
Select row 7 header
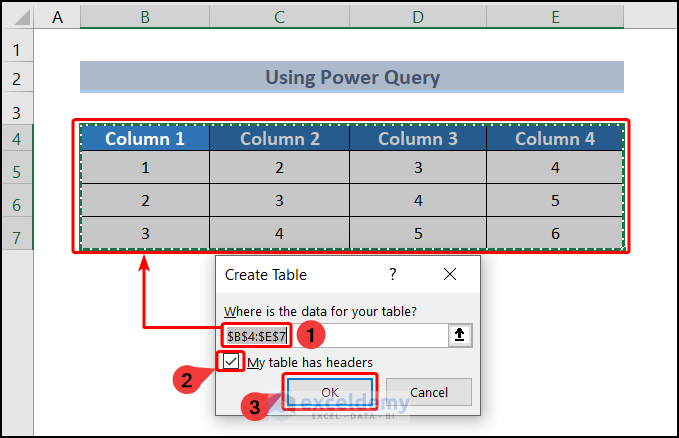(x=17, y=234)
